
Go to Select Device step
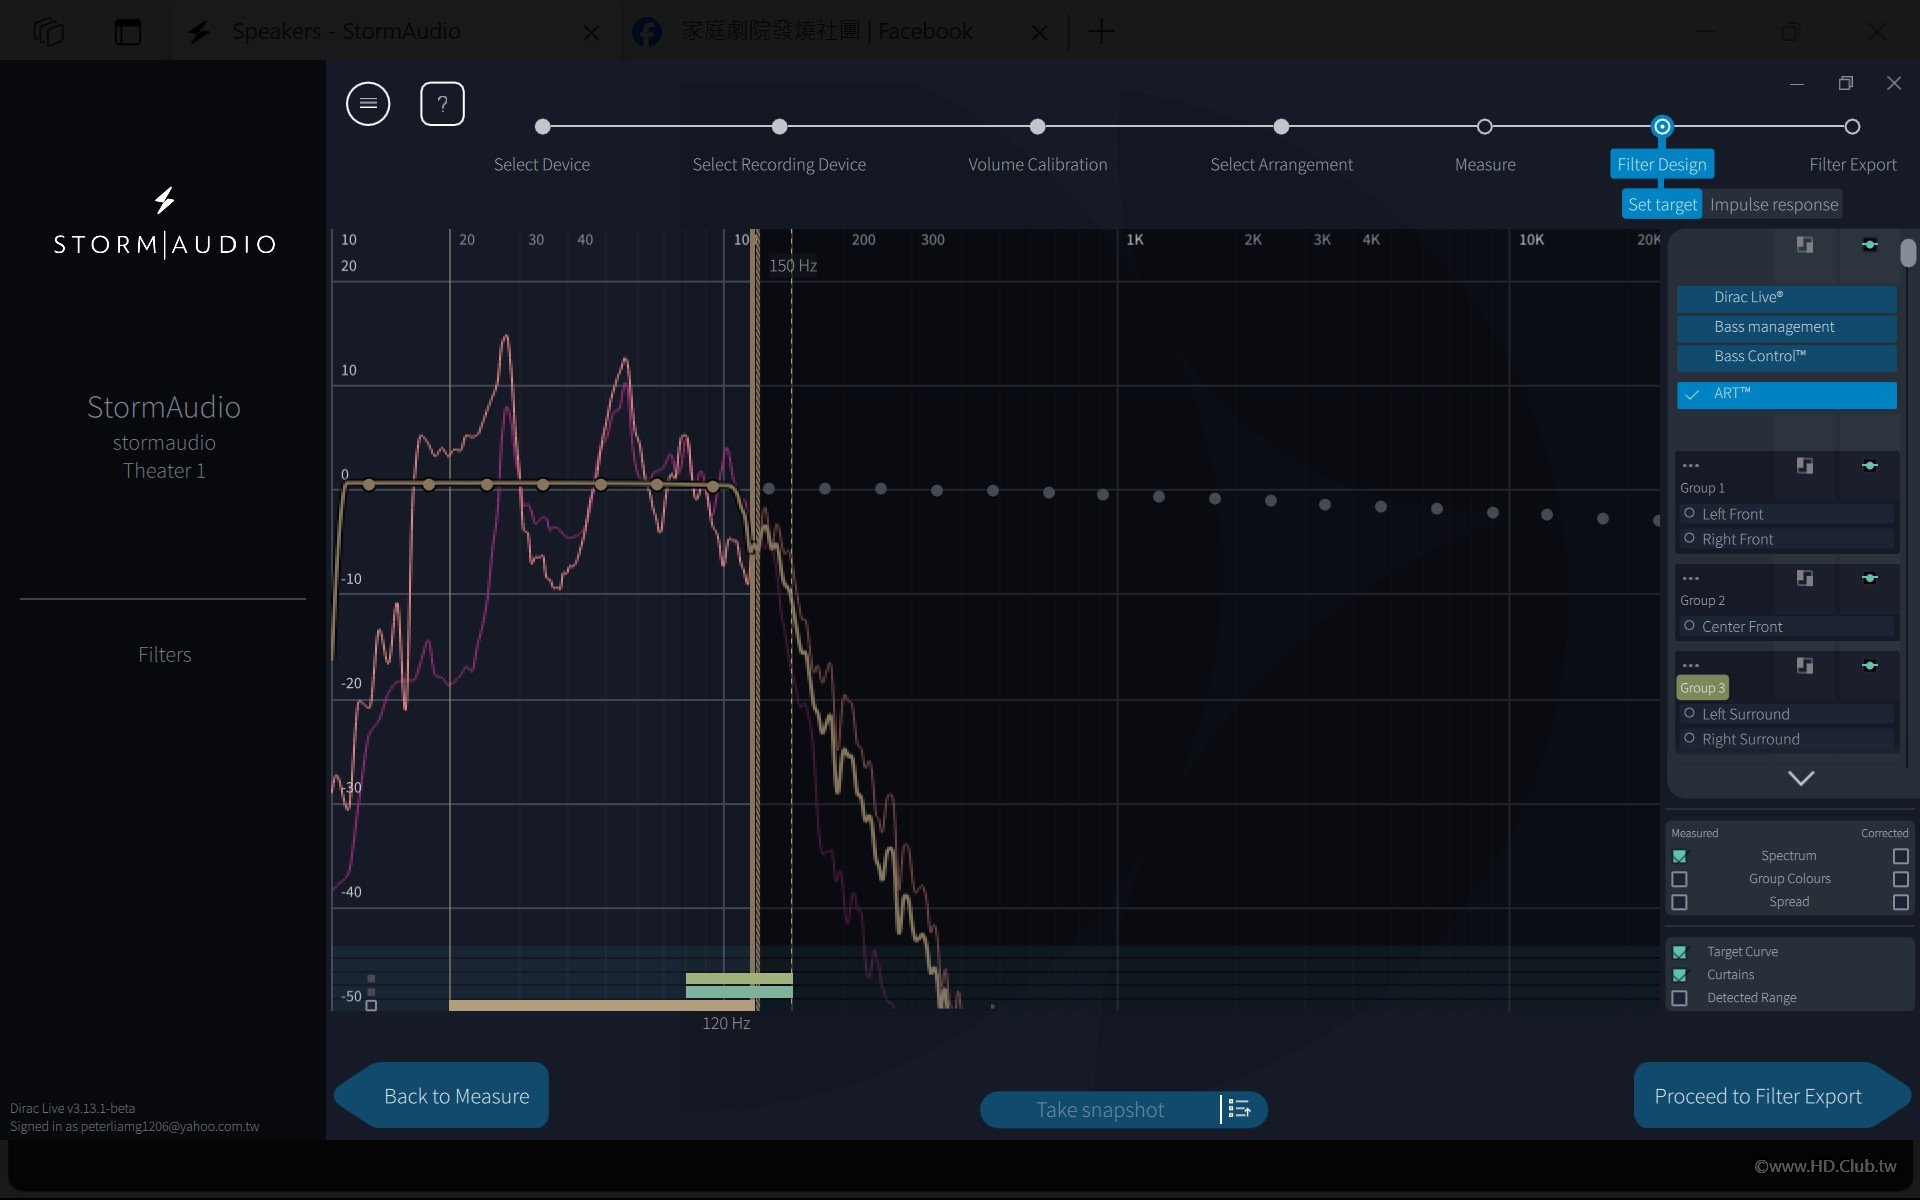click(x=542, y=127)
